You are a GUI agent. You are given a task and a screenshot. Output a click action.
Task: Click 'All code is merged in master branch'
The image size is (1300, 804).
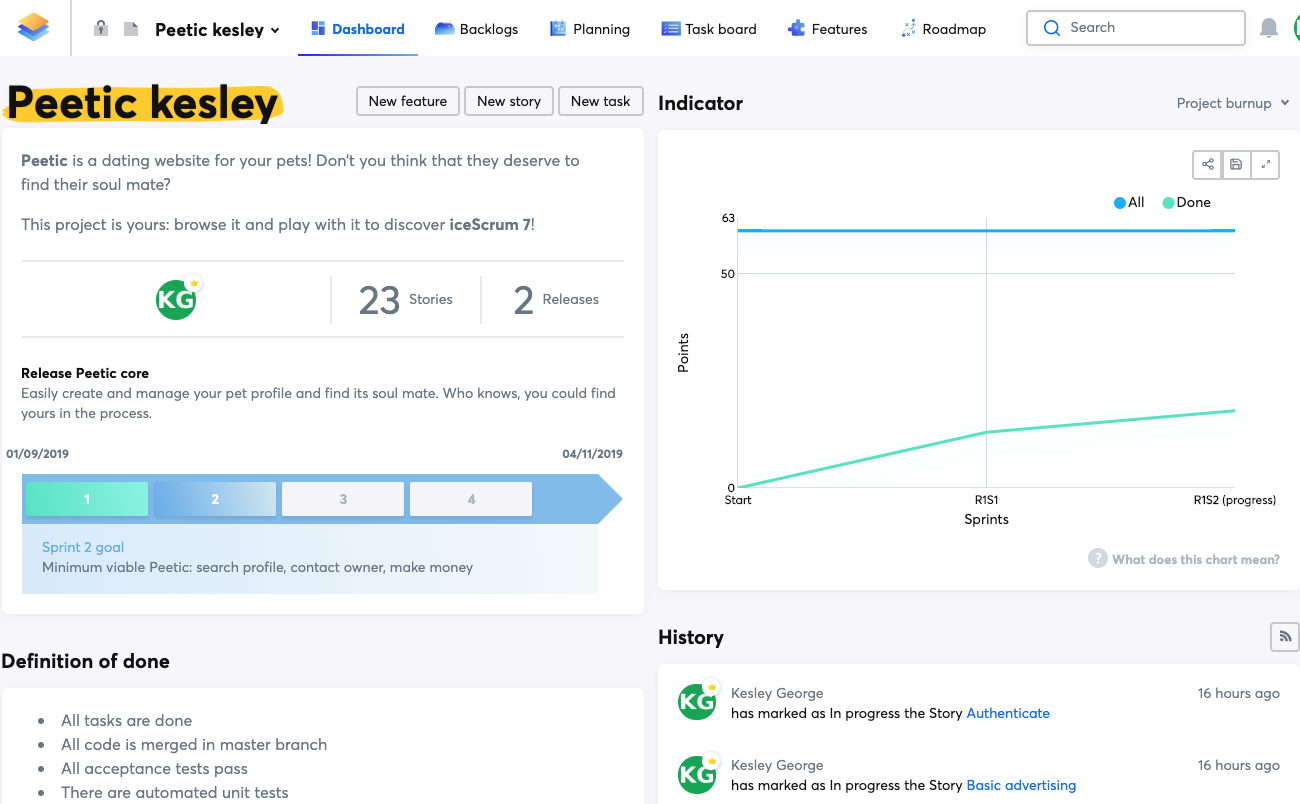coord(194,744)
